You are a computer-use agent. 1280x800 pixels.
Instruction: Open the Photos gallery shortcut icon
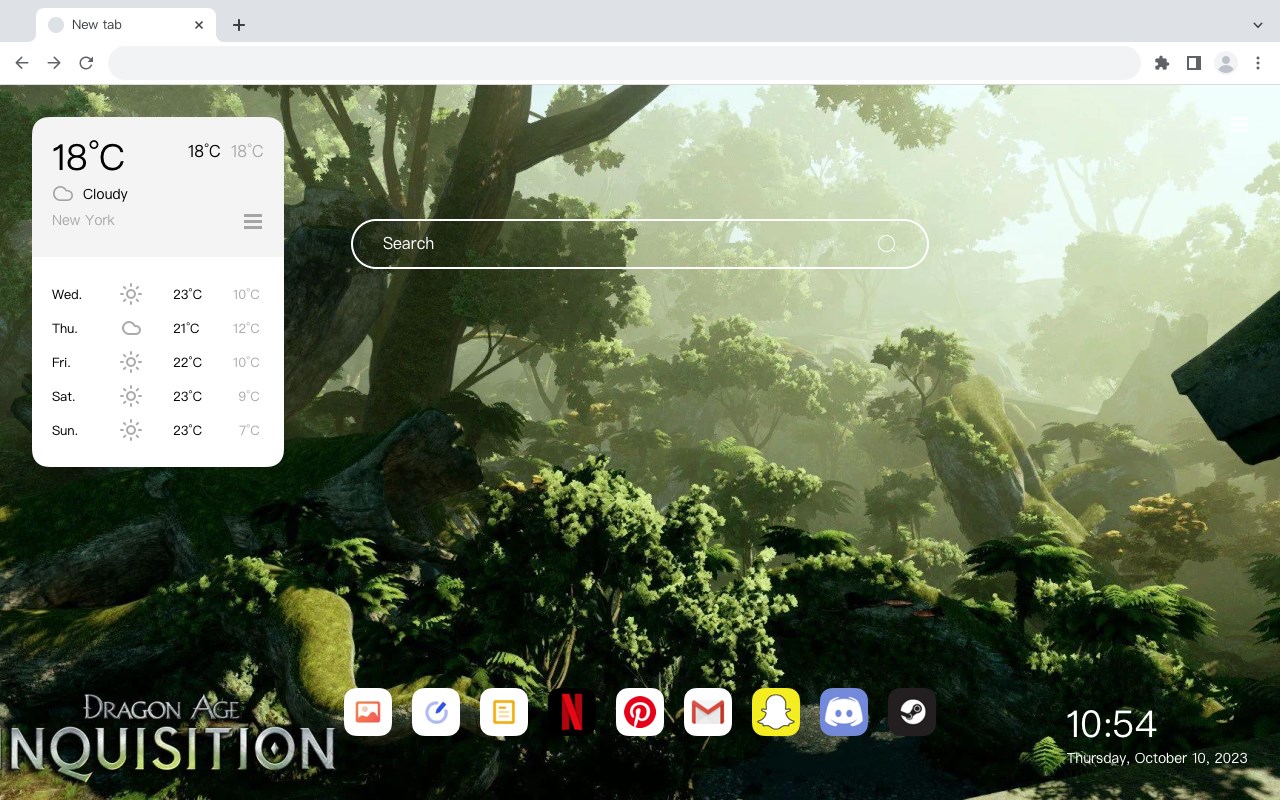click(x=368, y=712)
